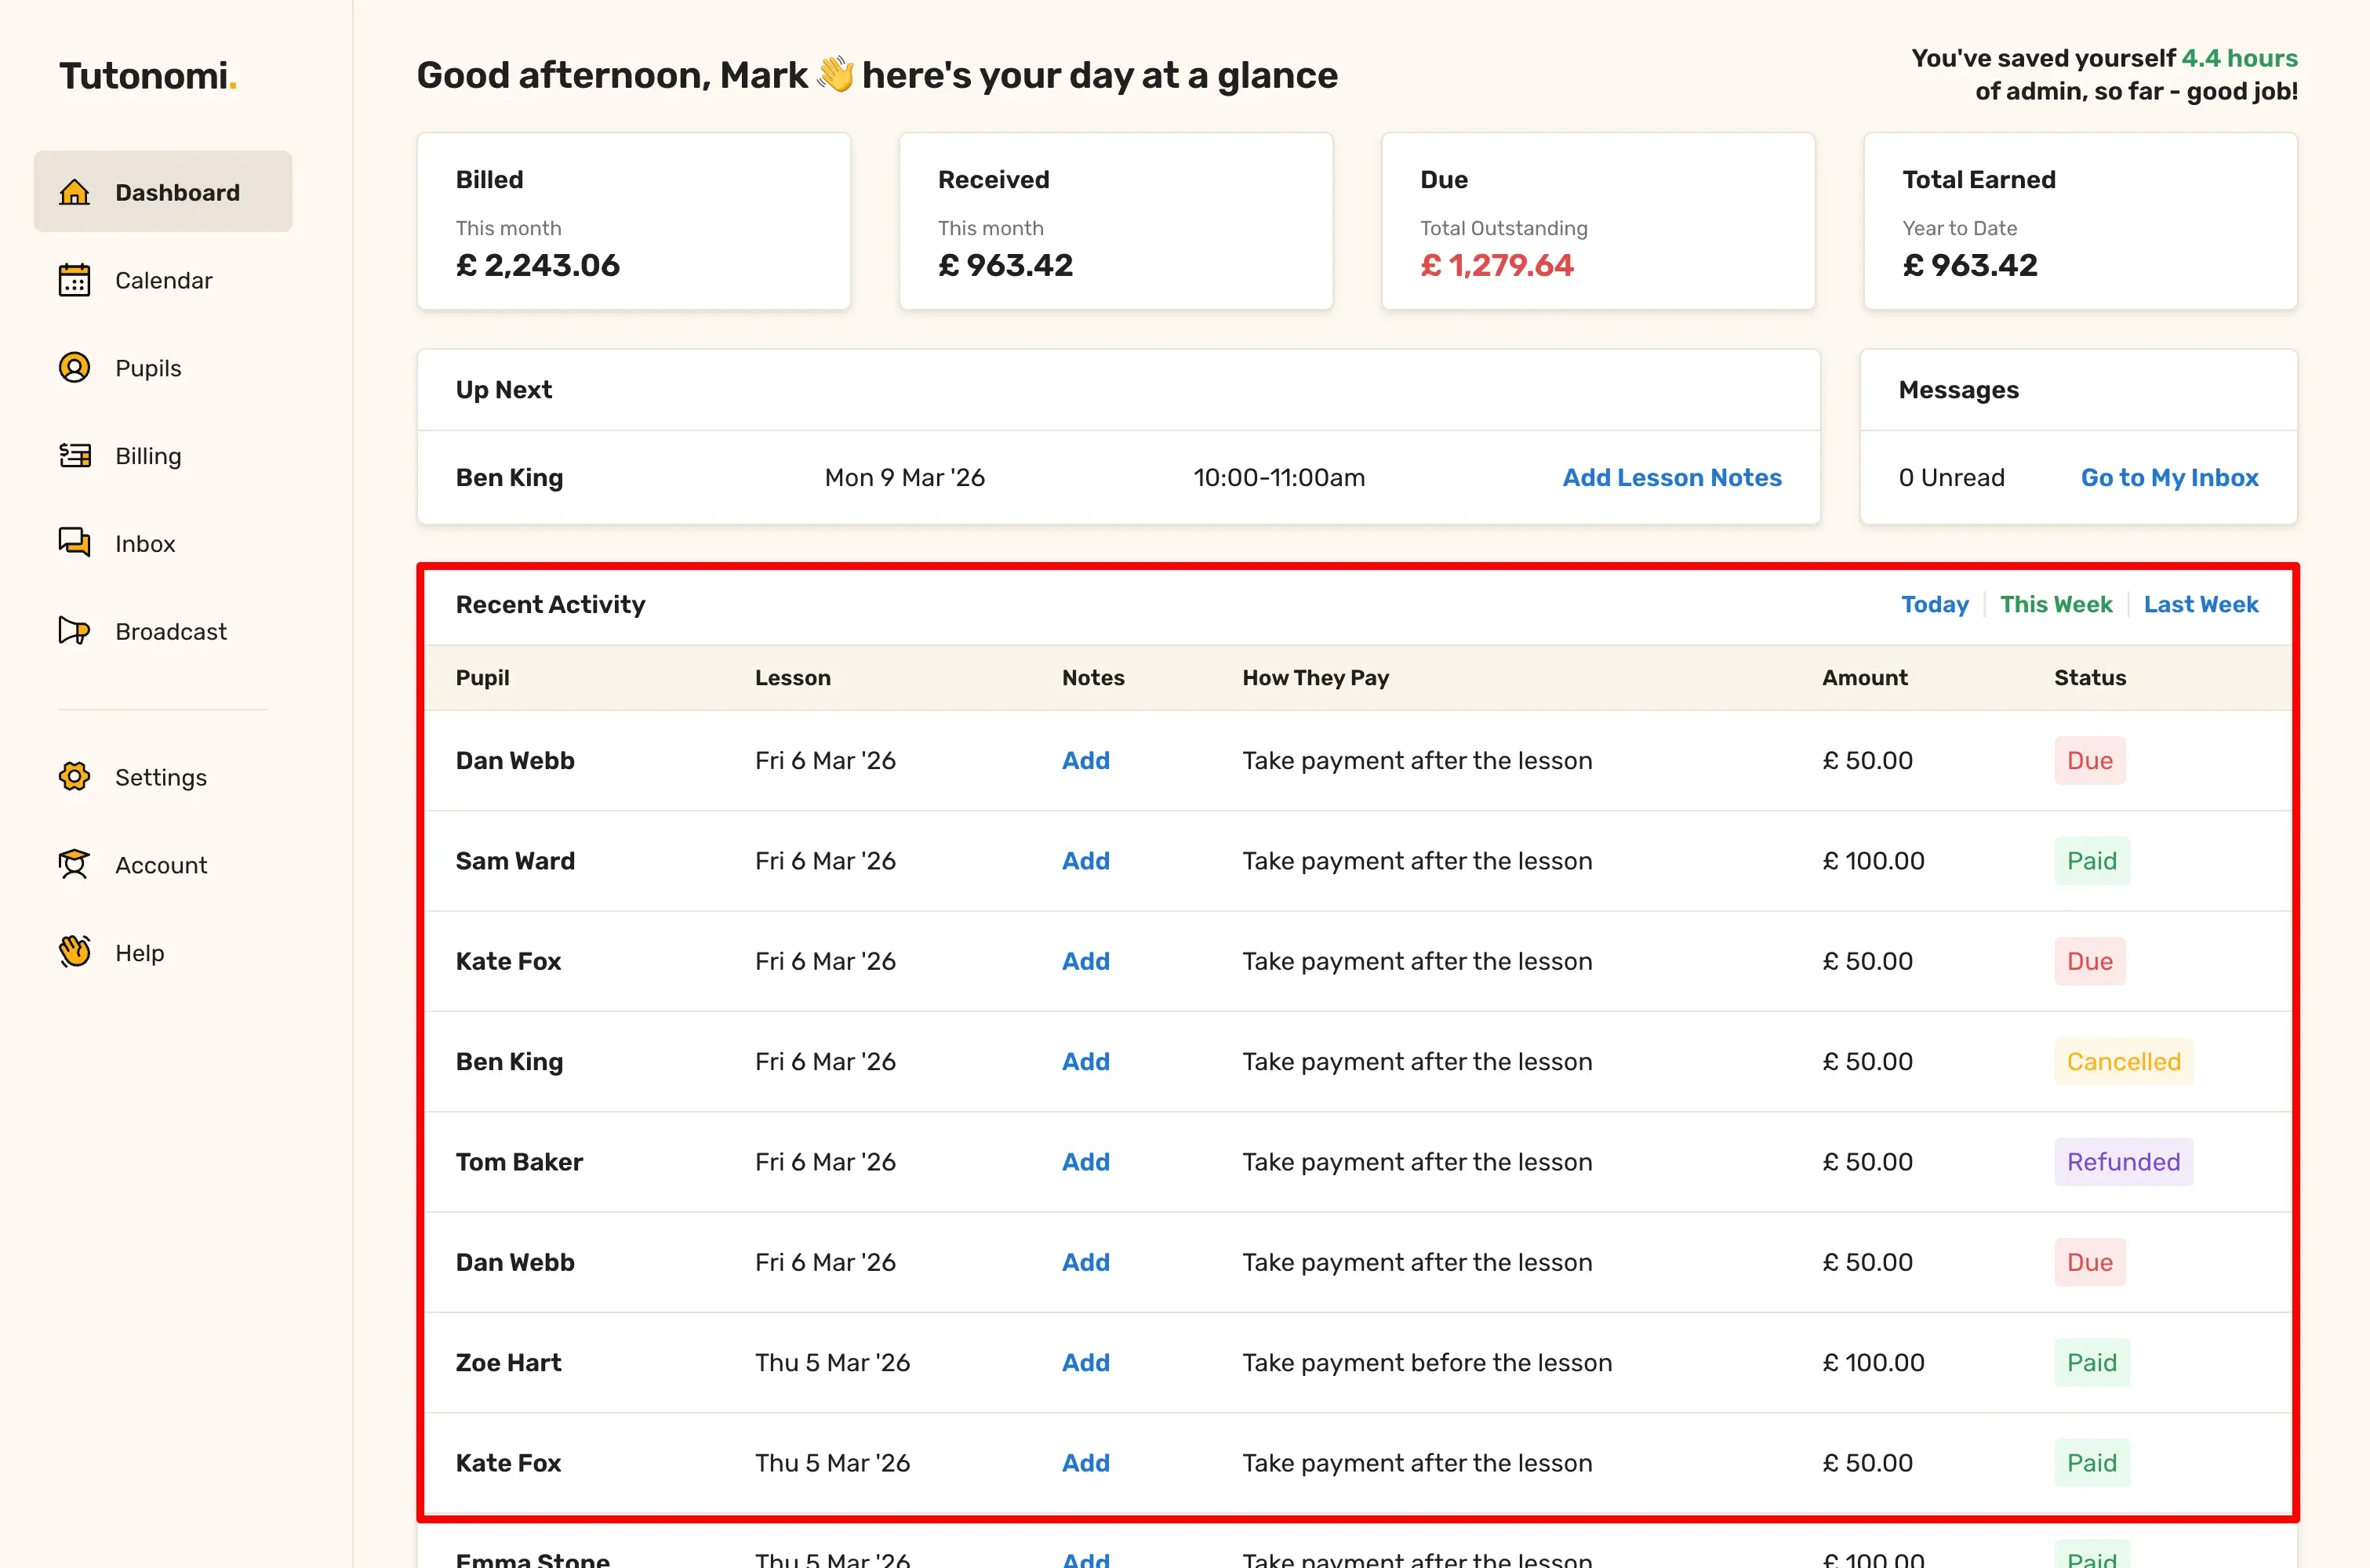Viewport: 2370px width, 1568px height.
Task: Open Go to My Inbox link
Action: click(2169, 478)
